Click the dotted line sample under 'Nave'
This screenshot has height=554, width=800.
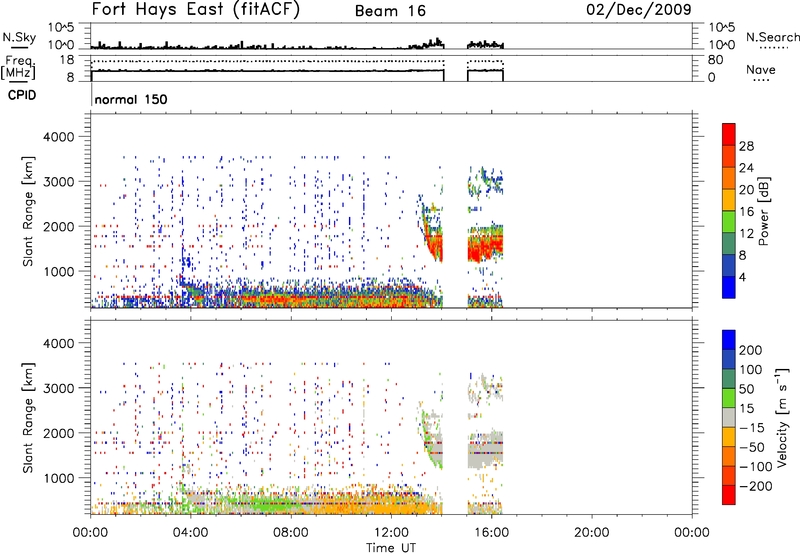(x=761, y=80)
